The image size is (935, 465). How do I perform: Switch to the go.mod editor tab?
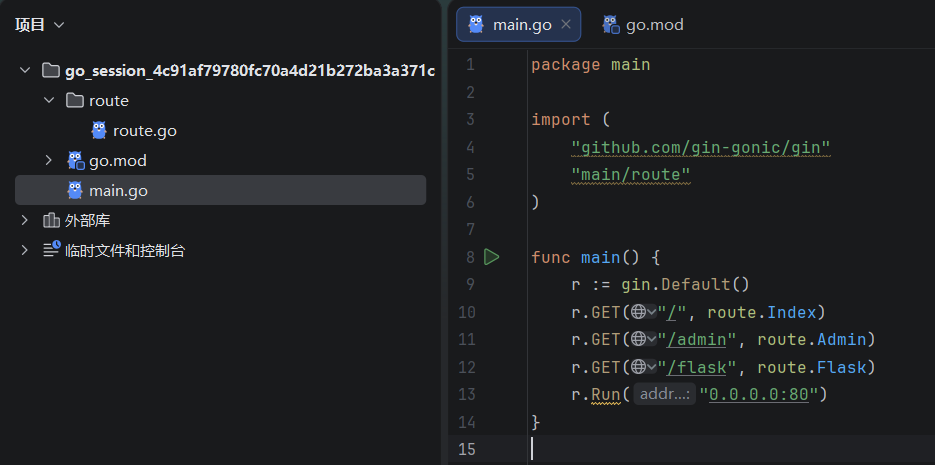click(x=643, y=24)
